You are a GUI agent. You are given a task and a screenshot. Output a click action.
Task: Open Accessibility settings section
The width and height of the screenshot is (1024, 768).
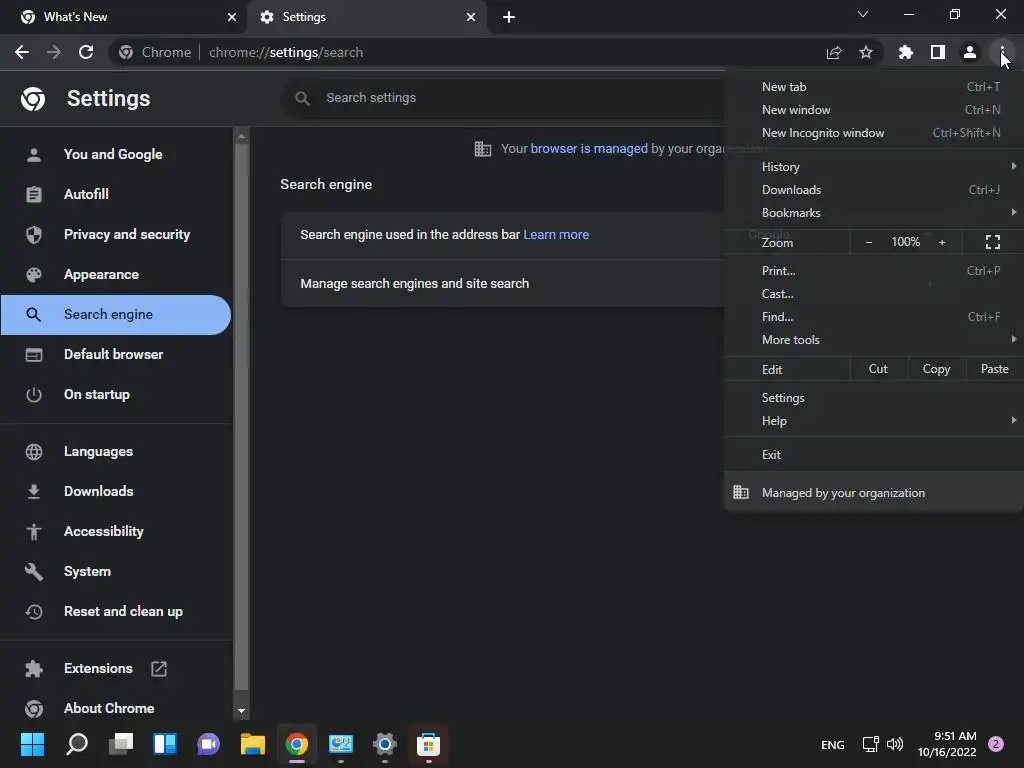(x=116, y=532)
